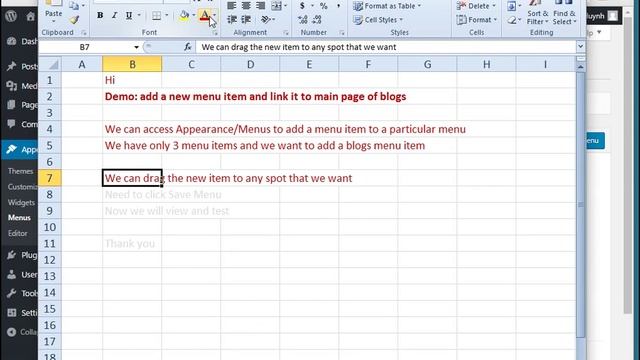Select row 2 header

[50, 96]
